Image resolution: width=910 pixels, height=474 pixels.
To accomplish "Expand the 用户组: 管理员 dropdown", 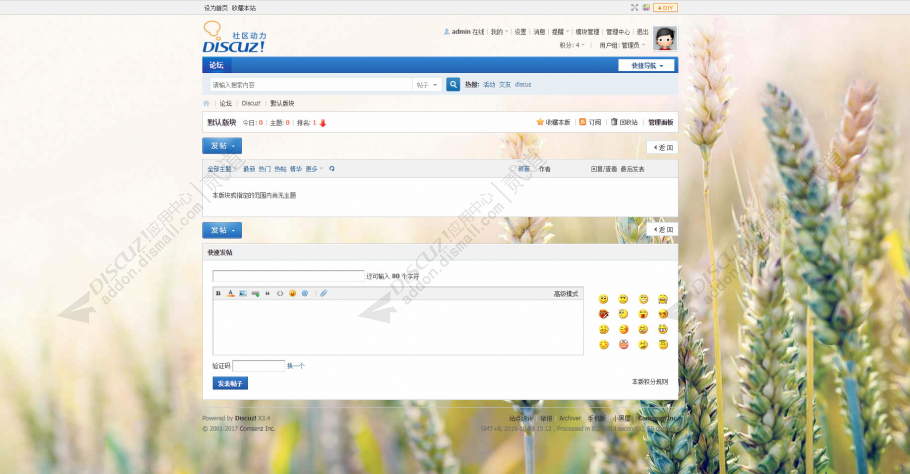I will (x=622, y=45).
